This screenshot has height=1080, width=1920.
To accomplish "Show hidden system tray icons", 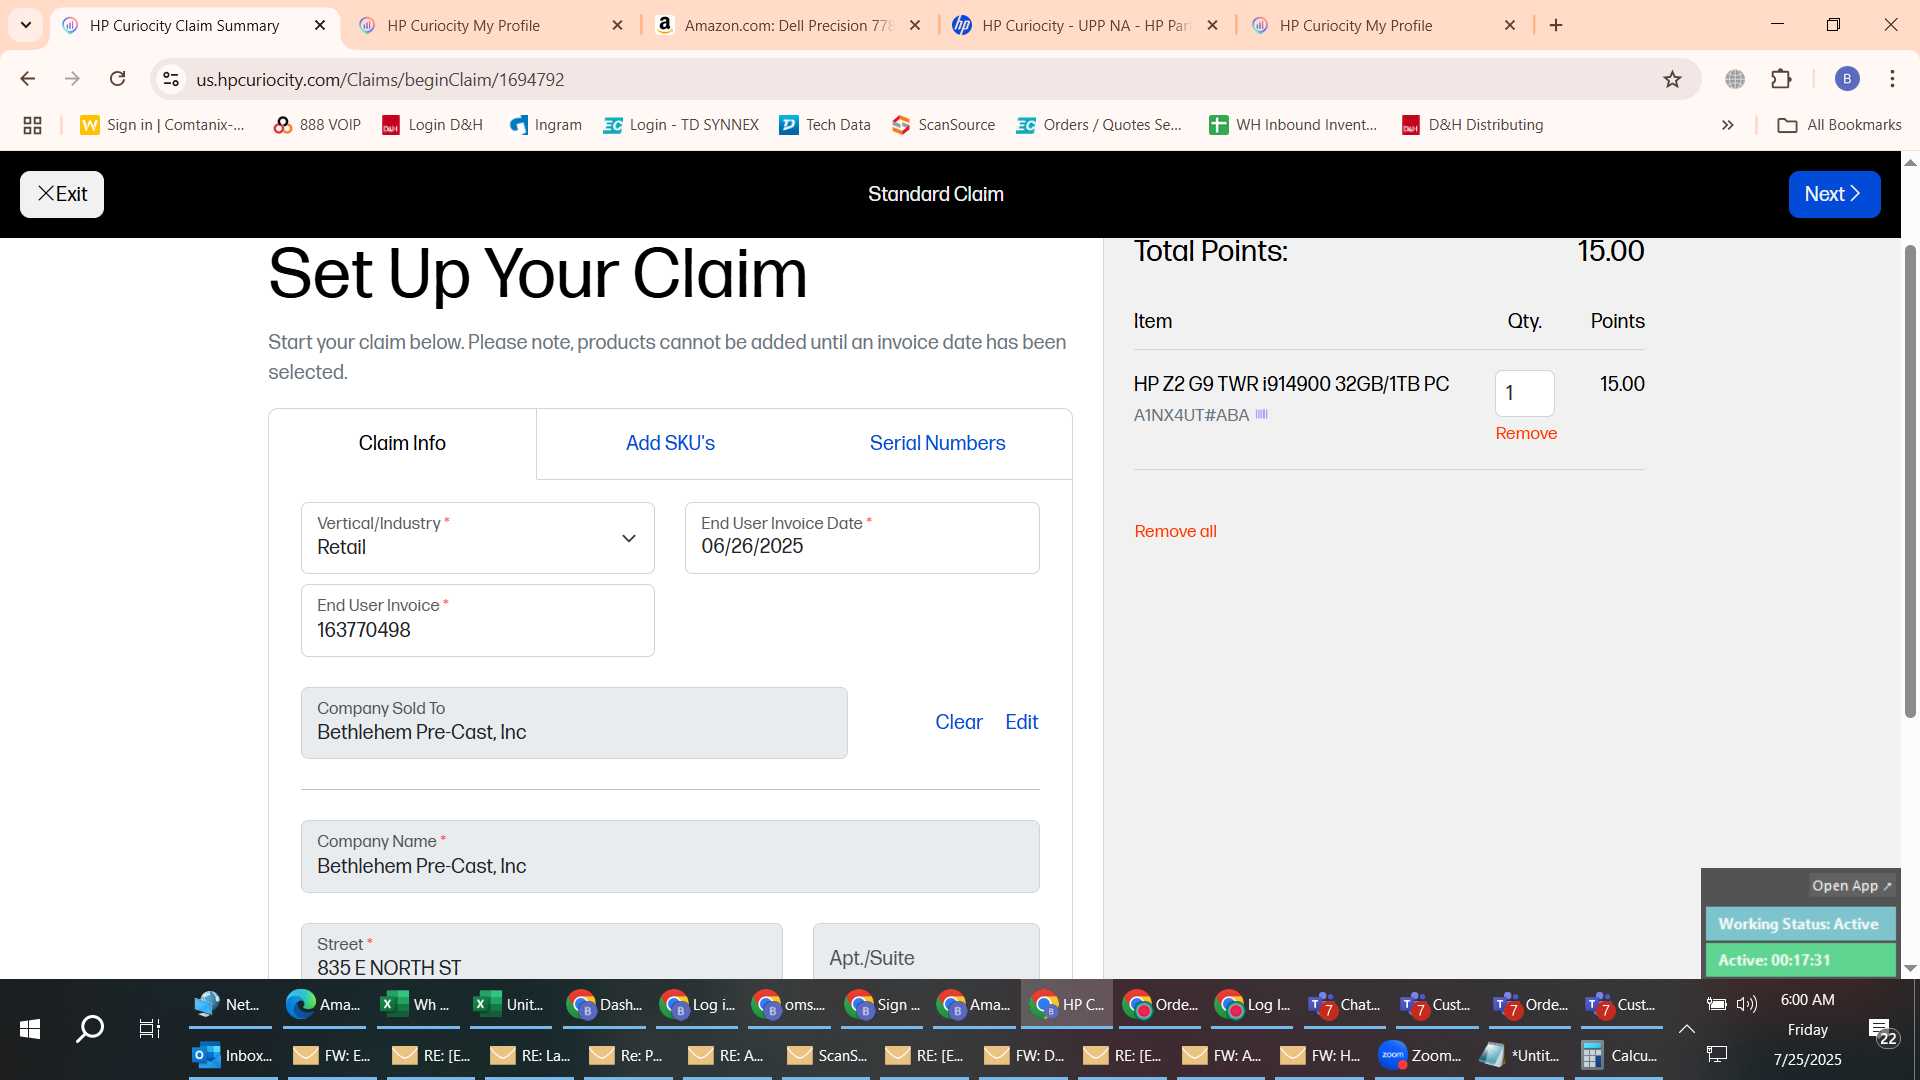I will coord(1686,1029).
